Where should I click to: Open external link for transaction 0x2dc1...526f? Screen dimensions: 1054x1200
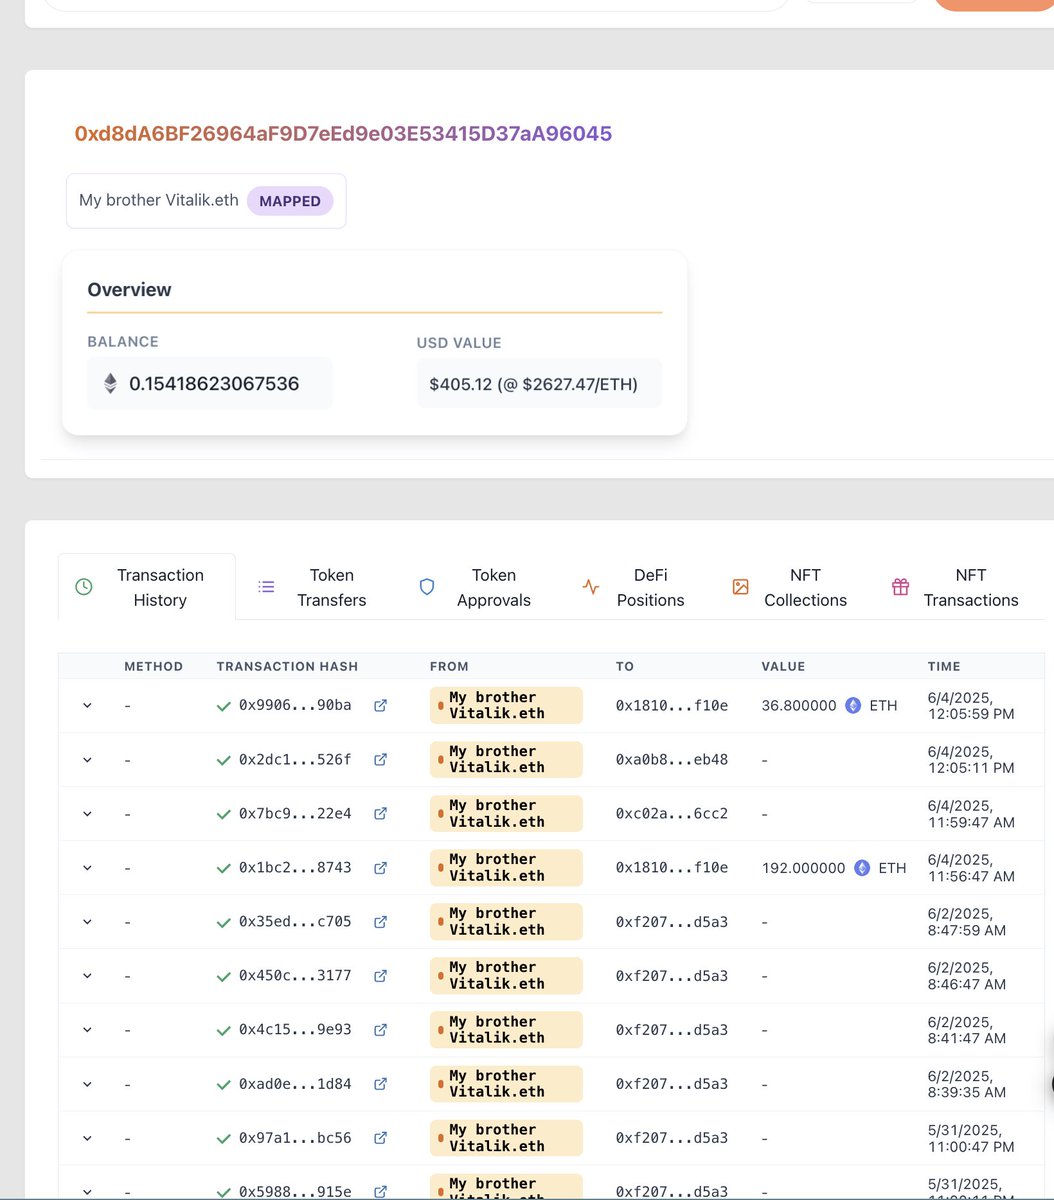tap(380, 760)
